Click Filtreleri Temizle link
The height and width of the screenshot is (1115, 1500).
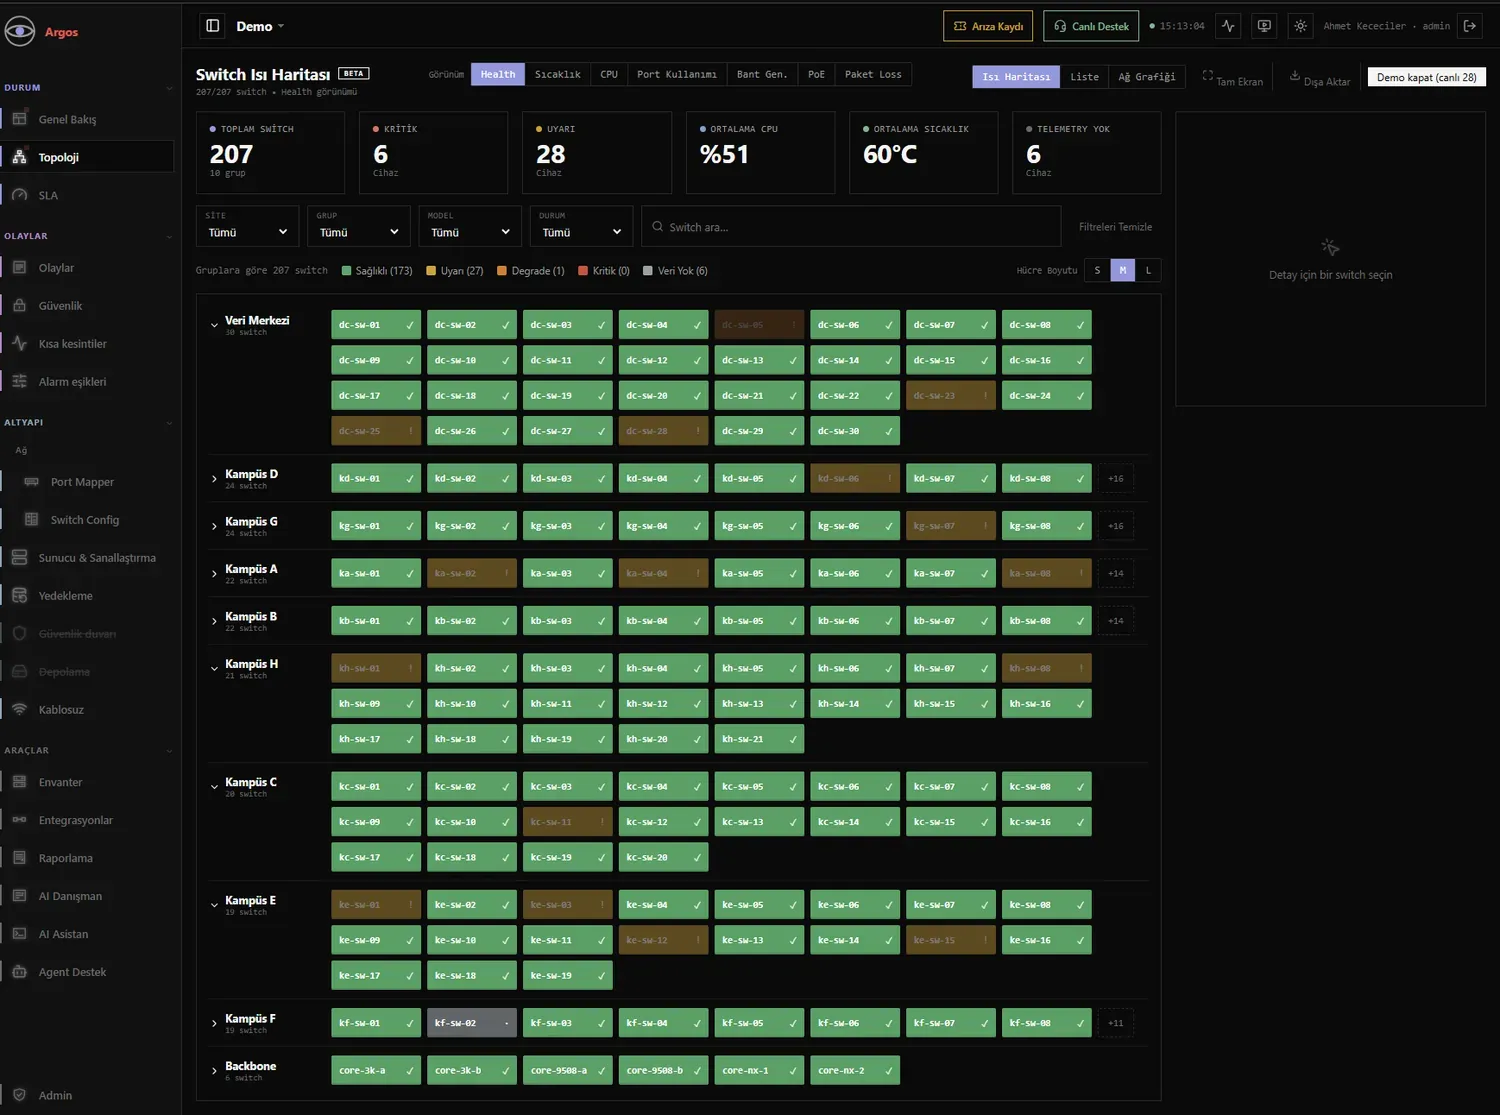(x=1115, y=227)
